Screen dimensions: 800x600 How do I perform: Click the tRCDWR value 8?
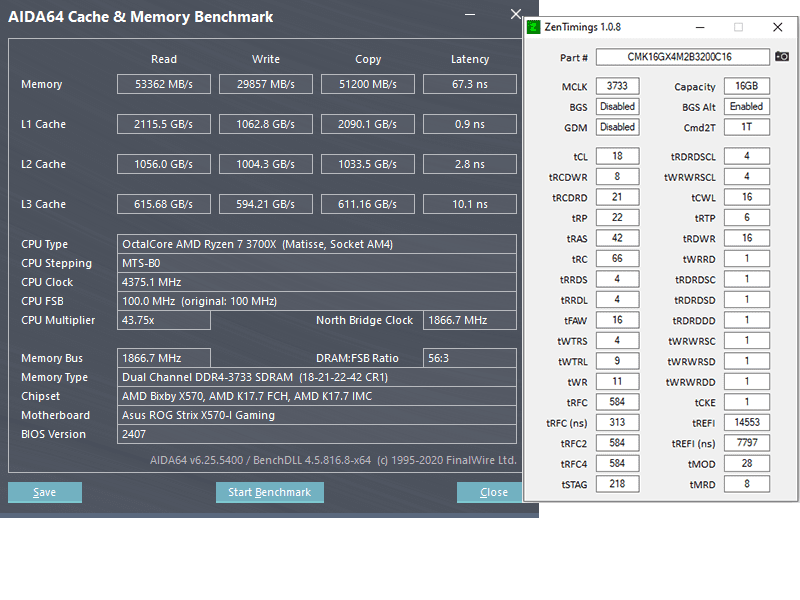point(617,177)
